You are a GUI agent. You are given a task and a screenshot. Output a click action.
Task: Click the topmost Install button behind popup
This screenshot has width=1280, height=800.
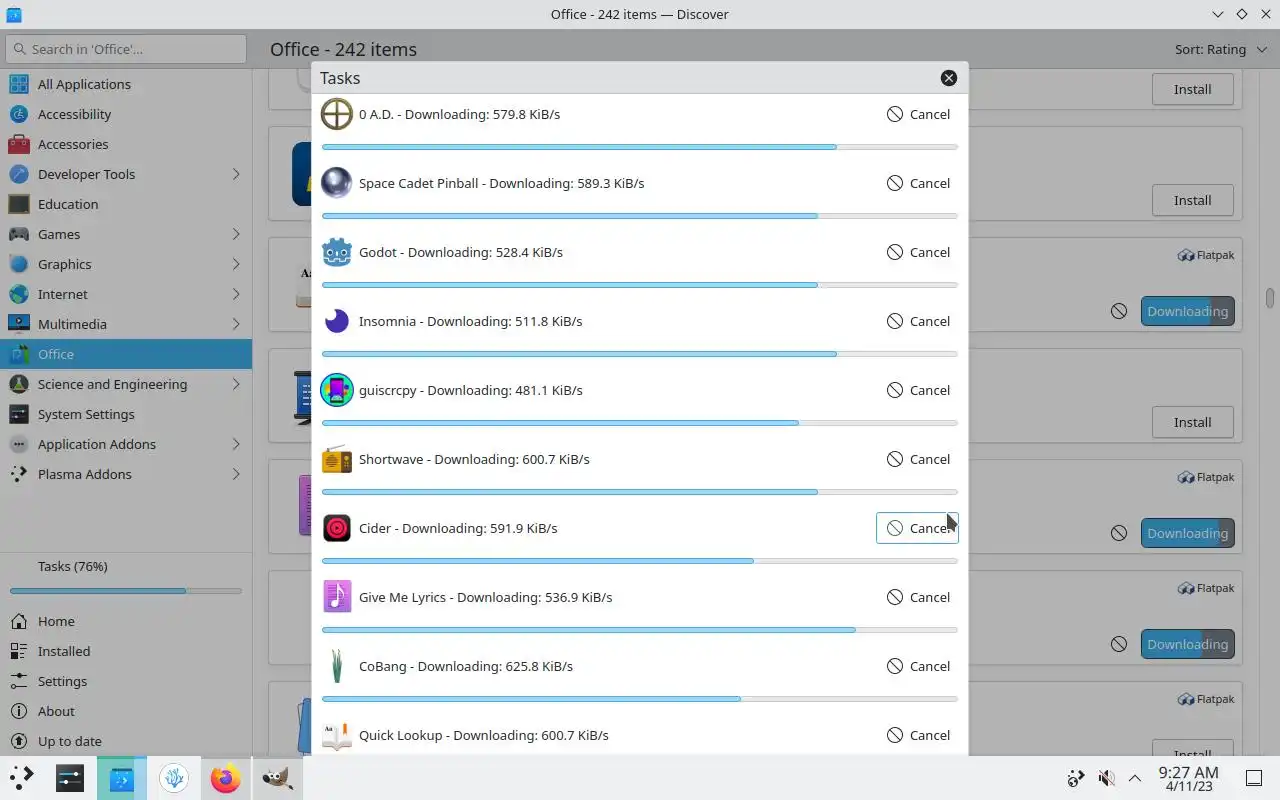(1192, 89)
